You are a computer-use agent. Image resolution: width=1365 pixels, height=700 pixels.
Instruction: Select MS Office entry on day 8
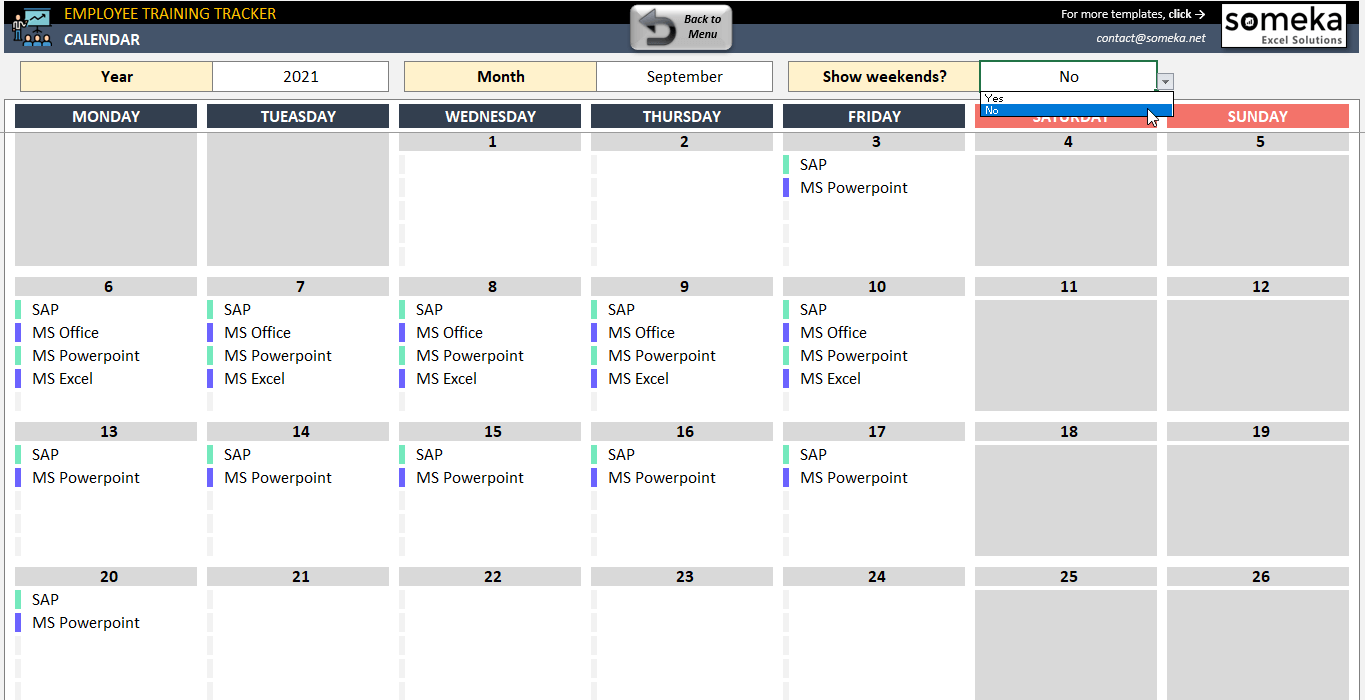pyautogui.click(x=449, y=333)
